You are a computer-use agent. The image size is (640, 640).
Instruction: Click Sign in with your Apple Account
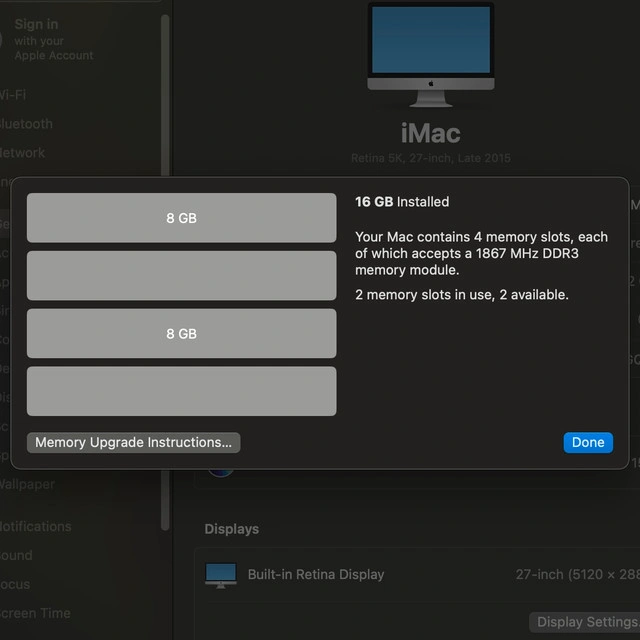50,39
